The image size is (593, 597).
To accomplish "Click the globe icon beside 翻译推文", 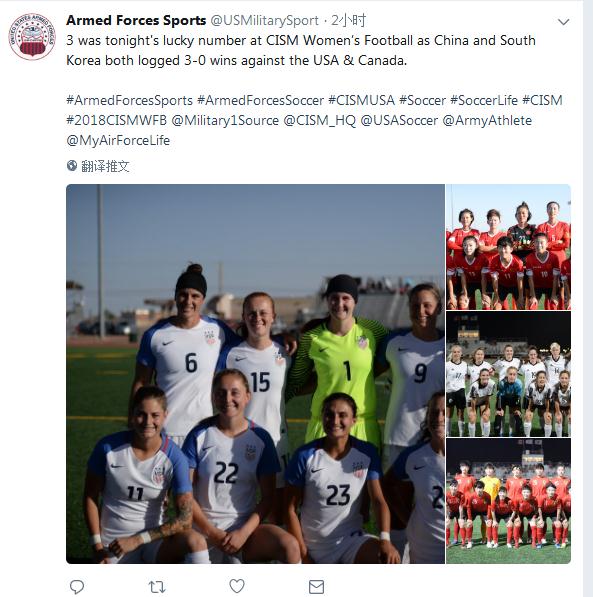I will [x=72, y=166].
